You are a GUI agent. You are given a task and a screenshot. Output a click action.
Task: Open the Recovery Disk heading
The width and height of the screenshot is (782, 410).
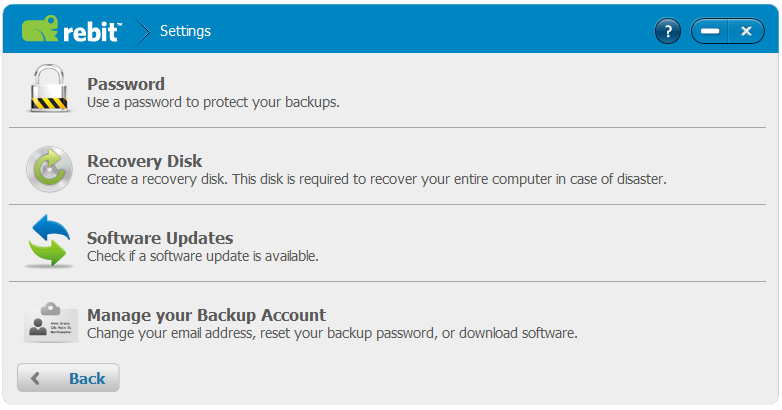point(145,161)
